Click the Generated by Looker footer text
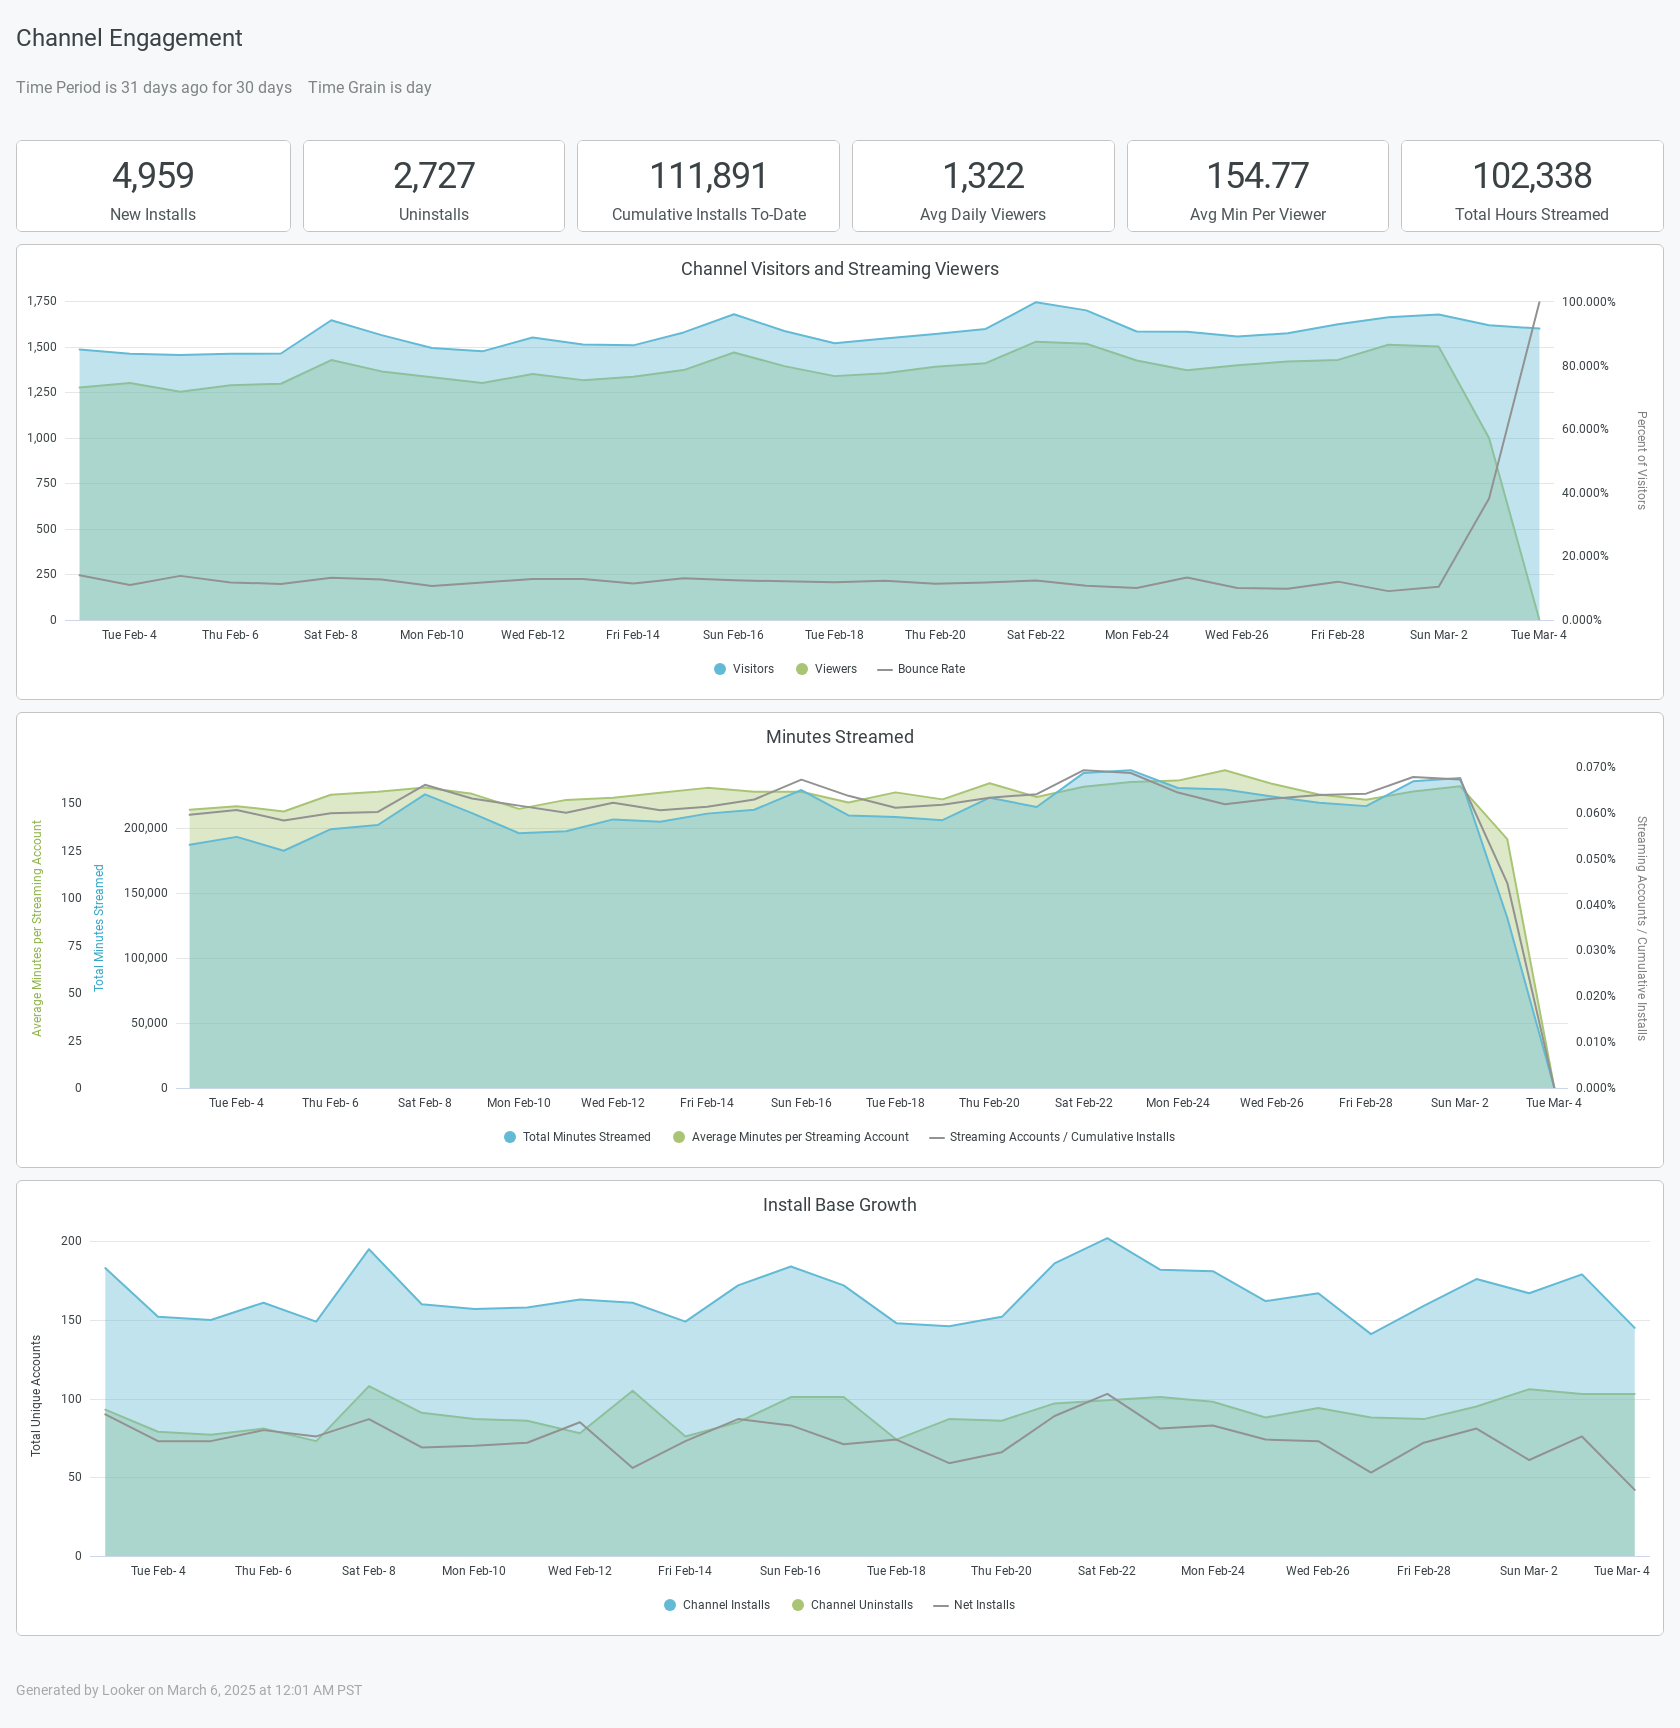The width and height of the screenshot is (1680, 1728). tap(189, 1690)
